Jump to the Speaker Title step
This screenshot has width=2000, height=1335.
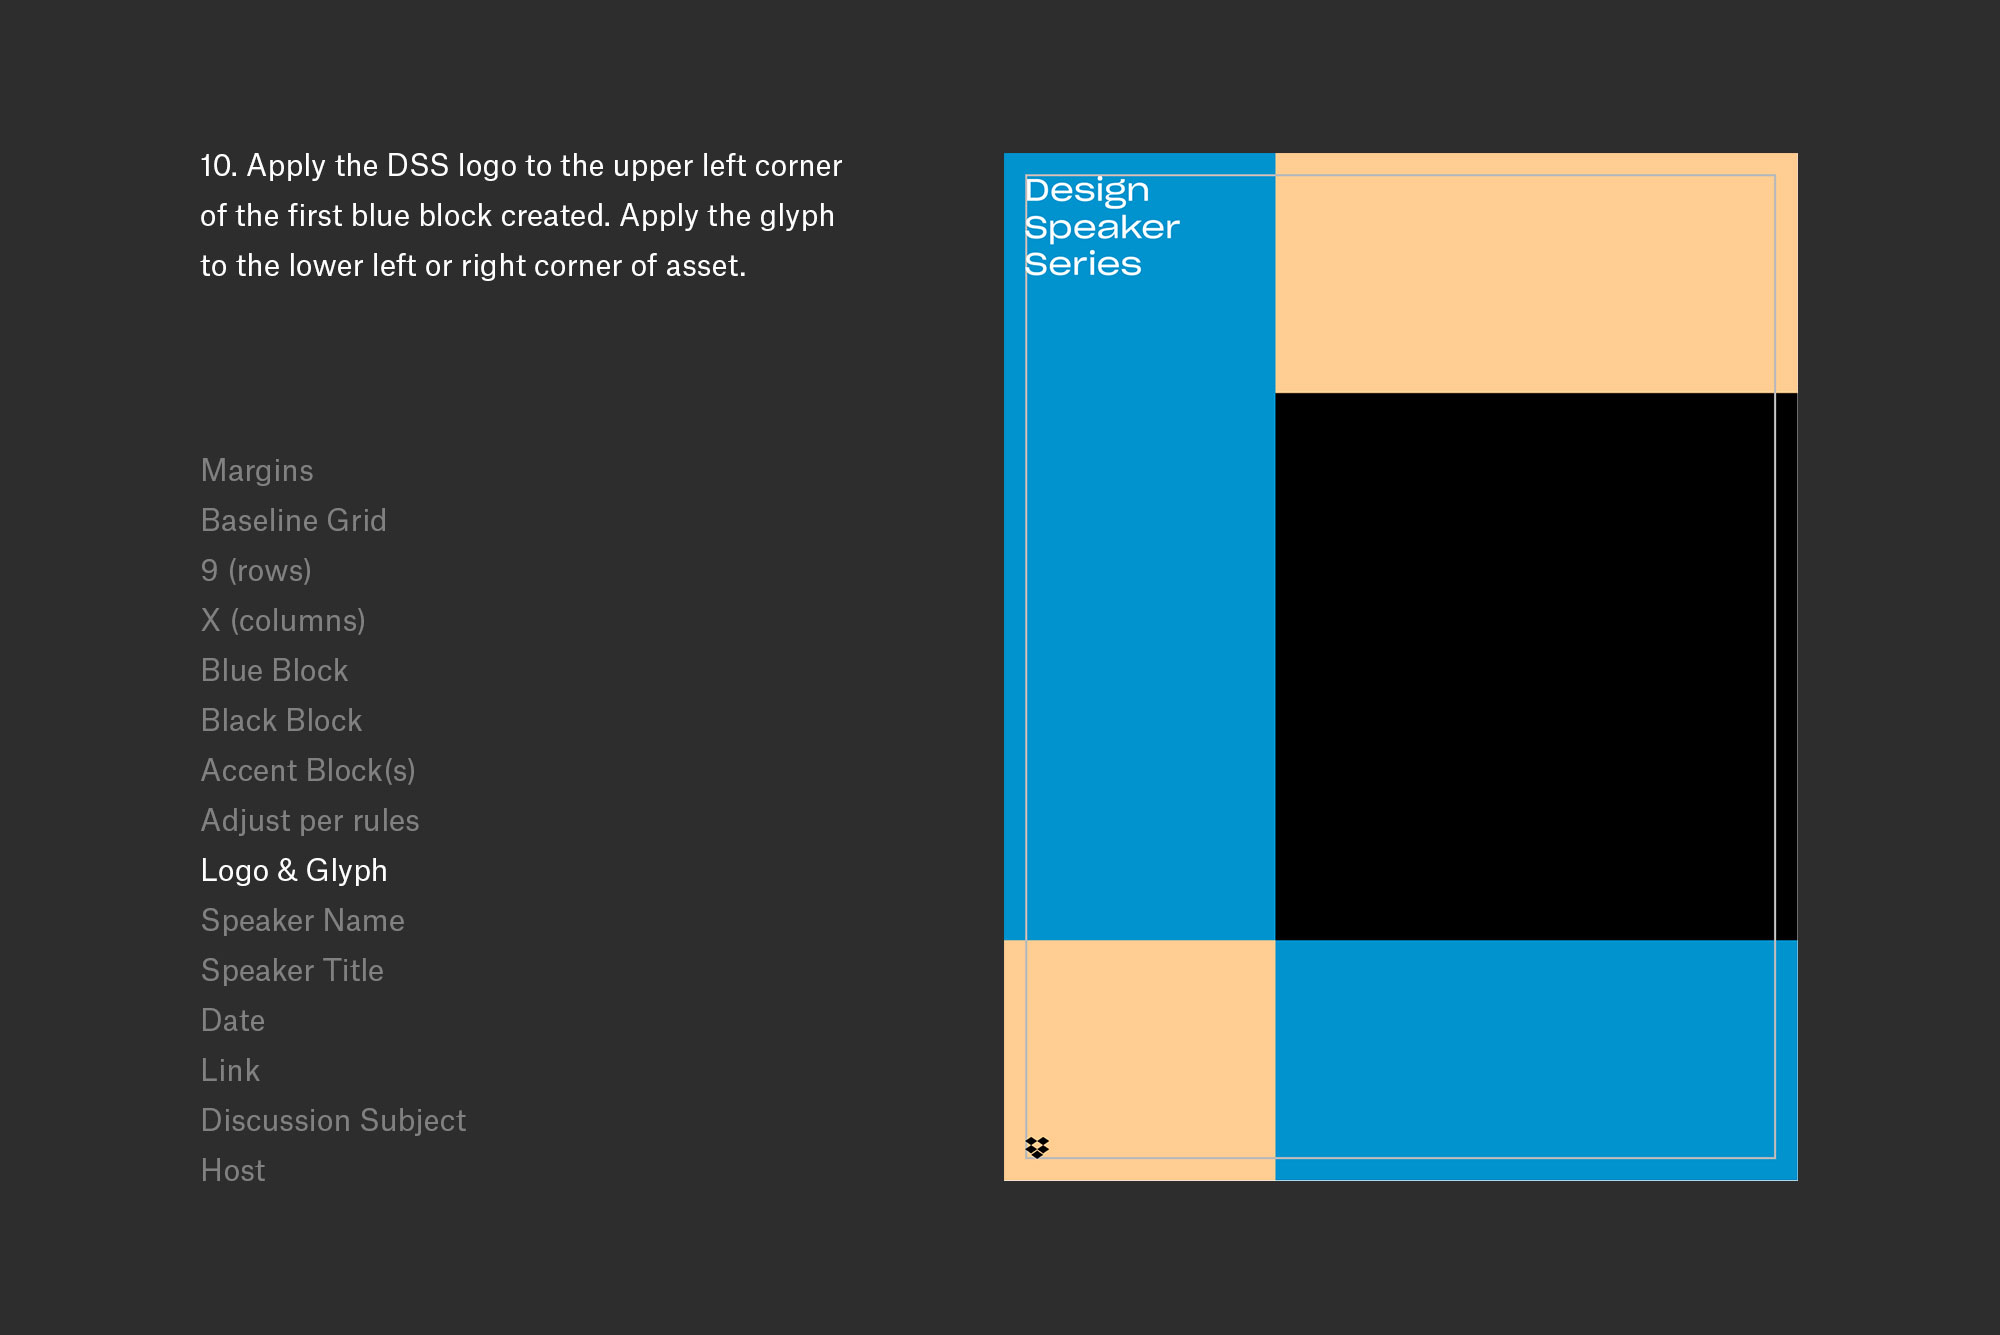[x=292, y=970]
